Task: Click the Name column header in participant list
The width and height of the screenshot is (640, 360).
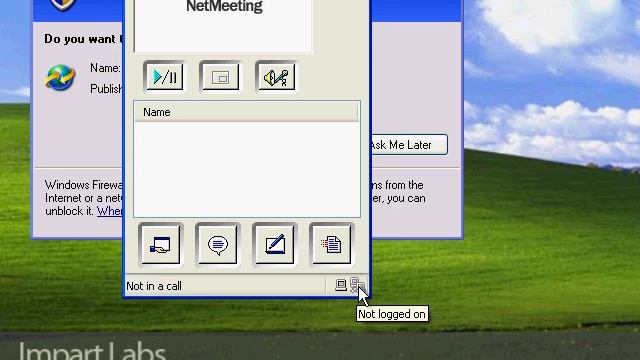Action: coord(246,112)
